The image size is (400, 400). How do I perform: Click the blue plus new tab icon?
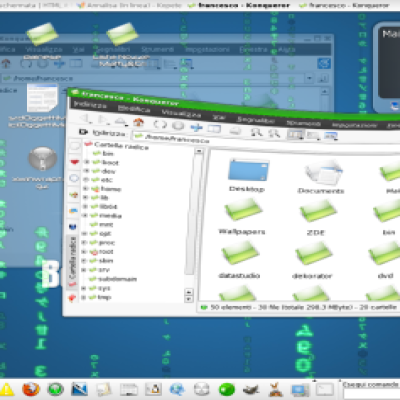tap(196, 127)
